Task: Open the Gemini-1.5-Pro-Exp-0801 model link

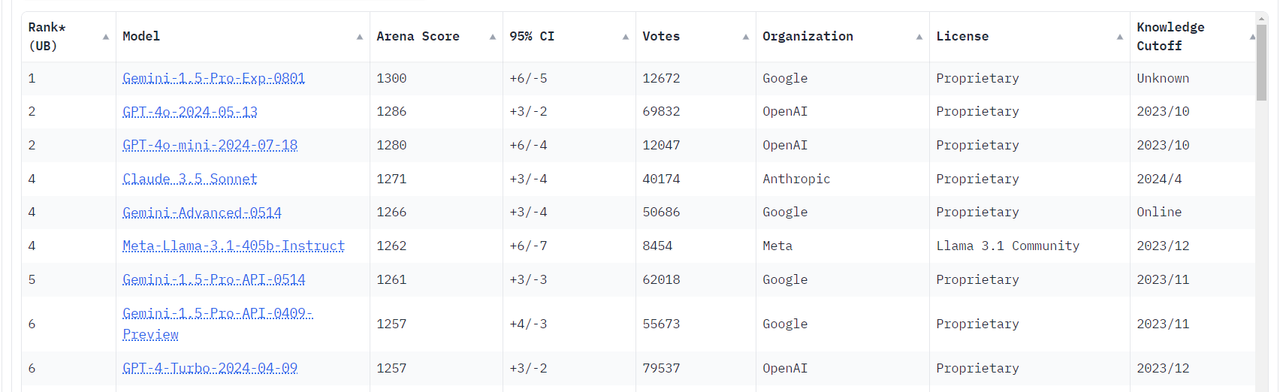Action: click(214, 78)
